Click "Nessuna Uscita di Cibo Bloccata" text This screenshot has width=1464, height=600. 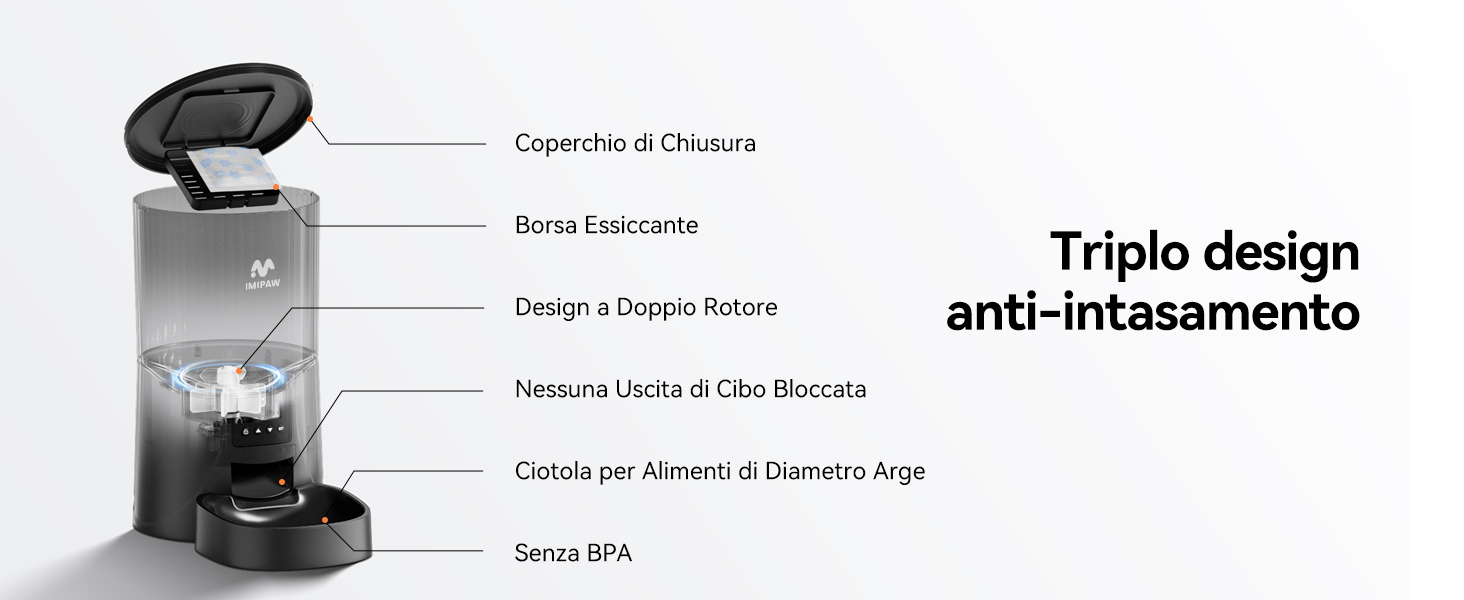690,389
